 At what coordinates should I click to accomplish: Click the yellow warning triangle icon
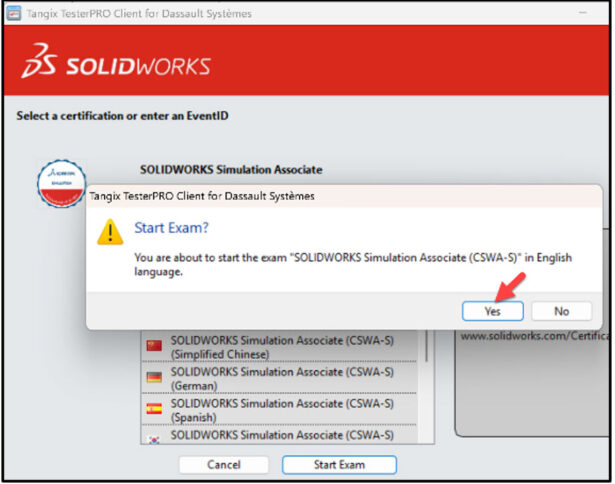pyautogui.click(x=110, y=232)
